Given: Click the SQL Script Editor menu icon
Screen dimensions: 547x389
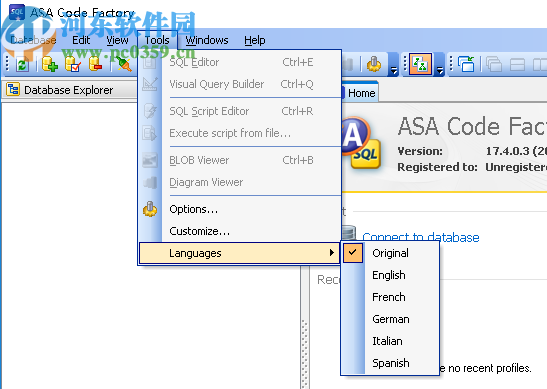Looking at the screenshot, I should click(150, 111).
